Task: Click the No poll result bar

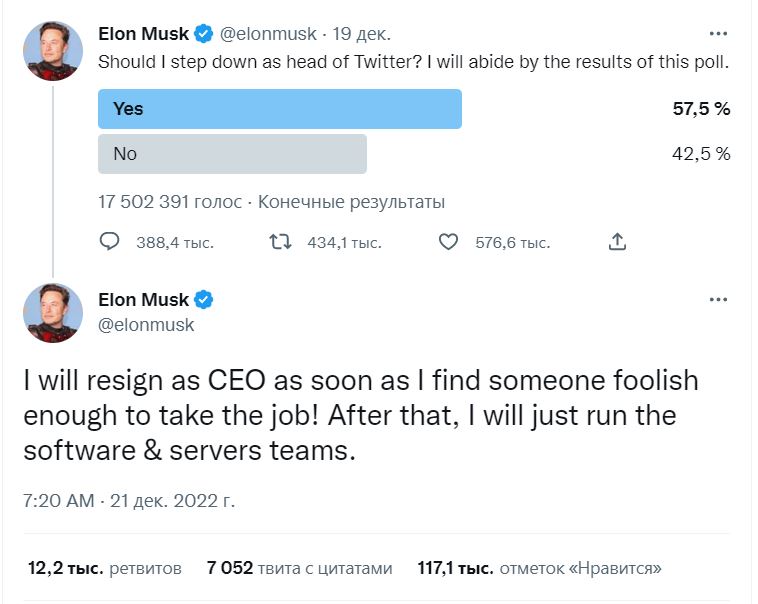Action: pos(232,154)
